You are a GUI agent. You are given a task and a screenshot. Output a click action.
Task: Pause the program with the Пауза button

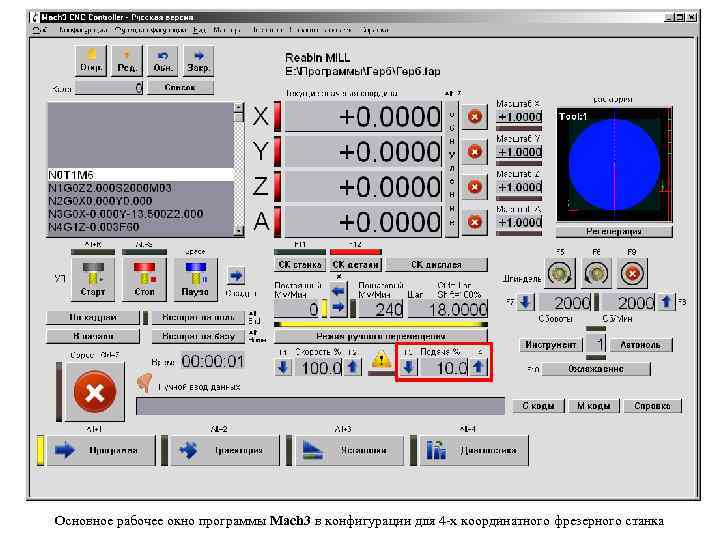point(195,280)
